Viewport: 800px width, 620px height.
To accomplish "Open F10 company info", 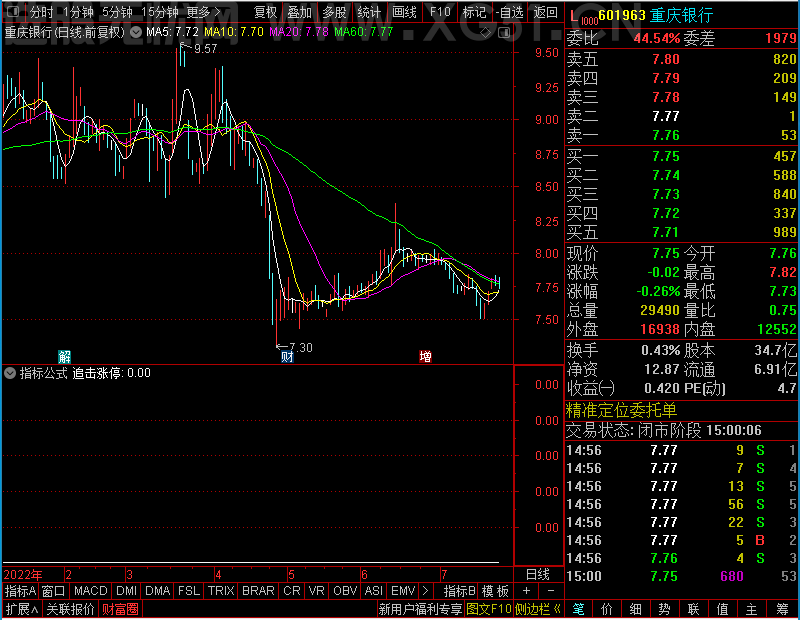I will point(440,12).
